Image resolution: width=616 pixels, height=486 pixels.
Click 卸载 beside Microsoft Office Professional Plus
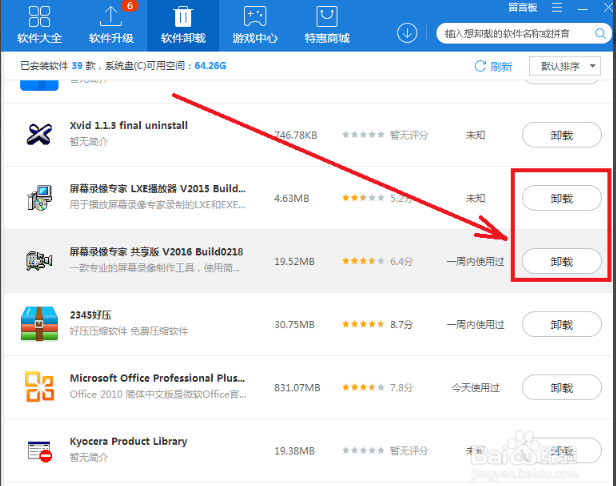click(561, 387)
